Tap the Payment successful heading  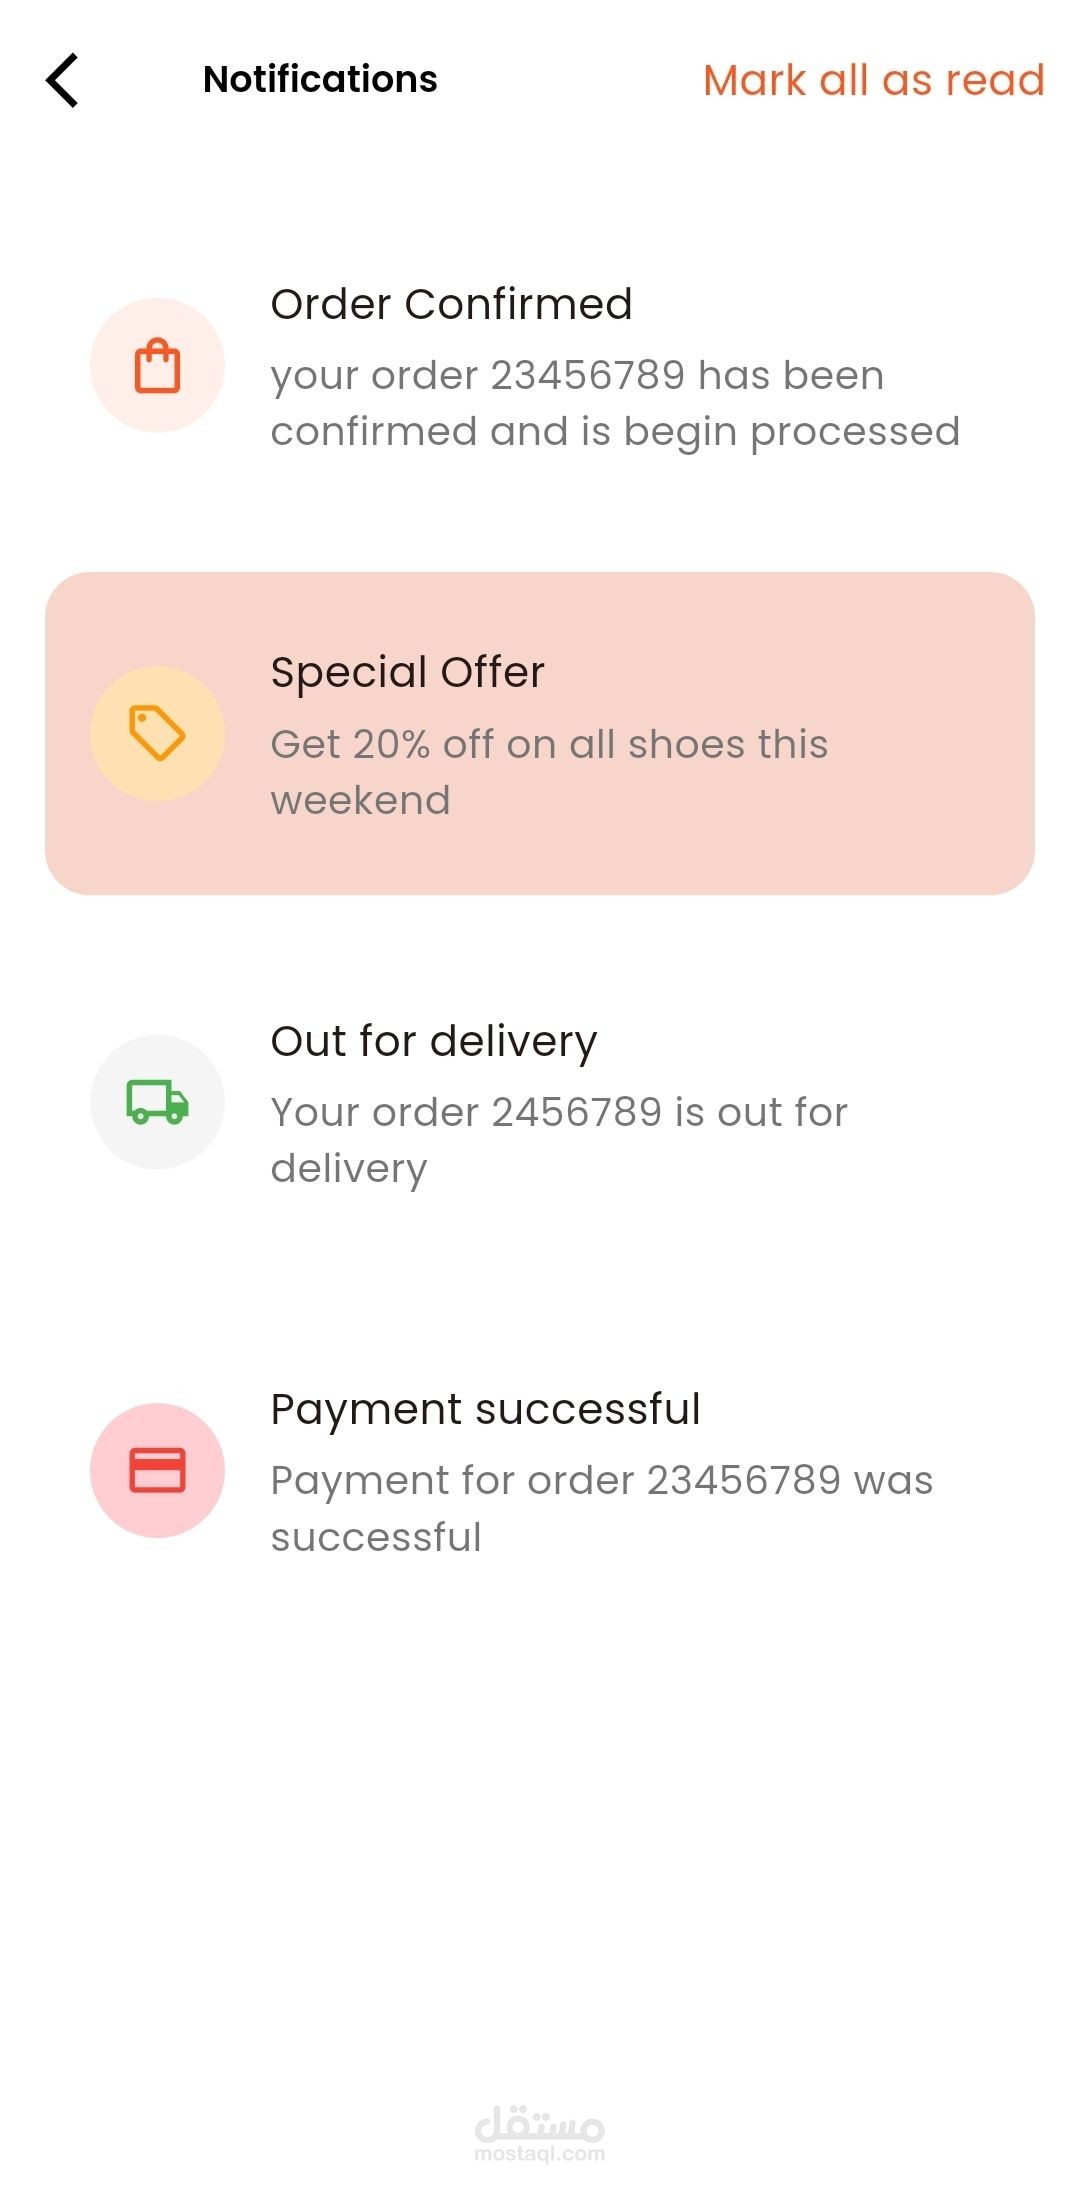tap(485, 1409)
